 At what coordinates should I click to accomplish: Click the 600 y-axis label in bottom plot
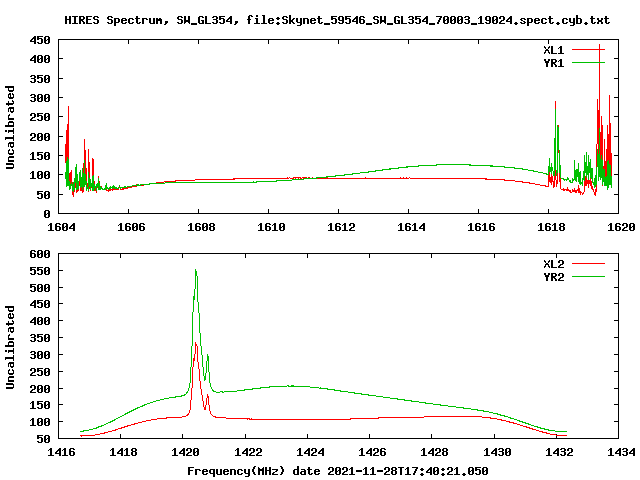pyautogui.click(x=40, y=254)
